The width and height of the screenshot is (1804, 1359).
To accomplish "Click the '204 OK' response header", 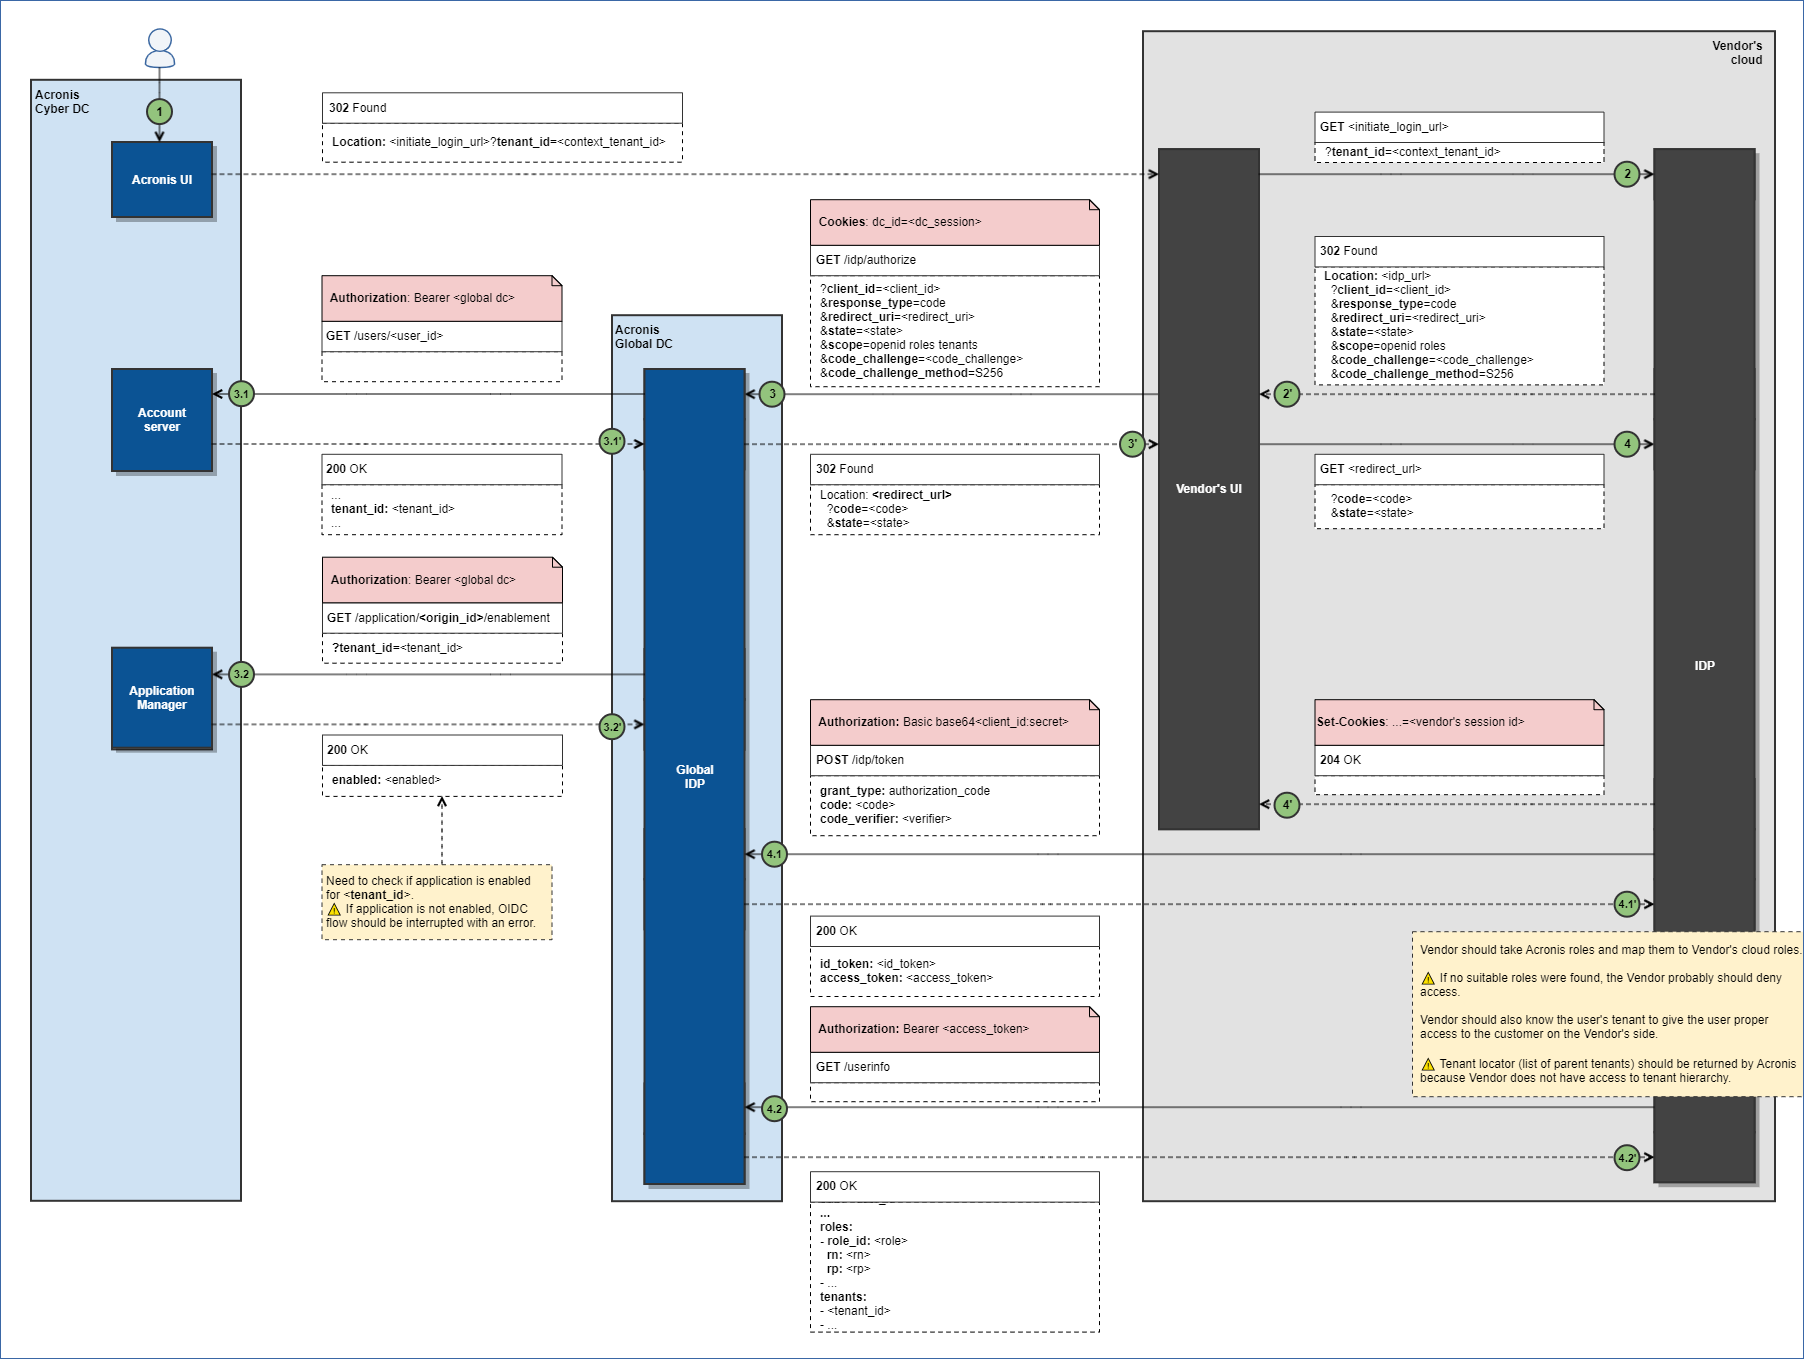I will (x=1459, y=760).
